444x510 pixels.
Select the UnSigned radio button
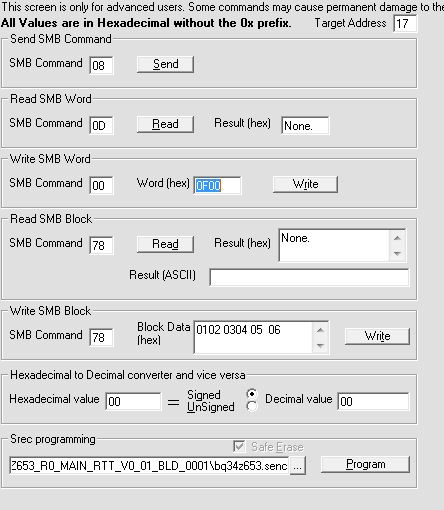(252, 406)
